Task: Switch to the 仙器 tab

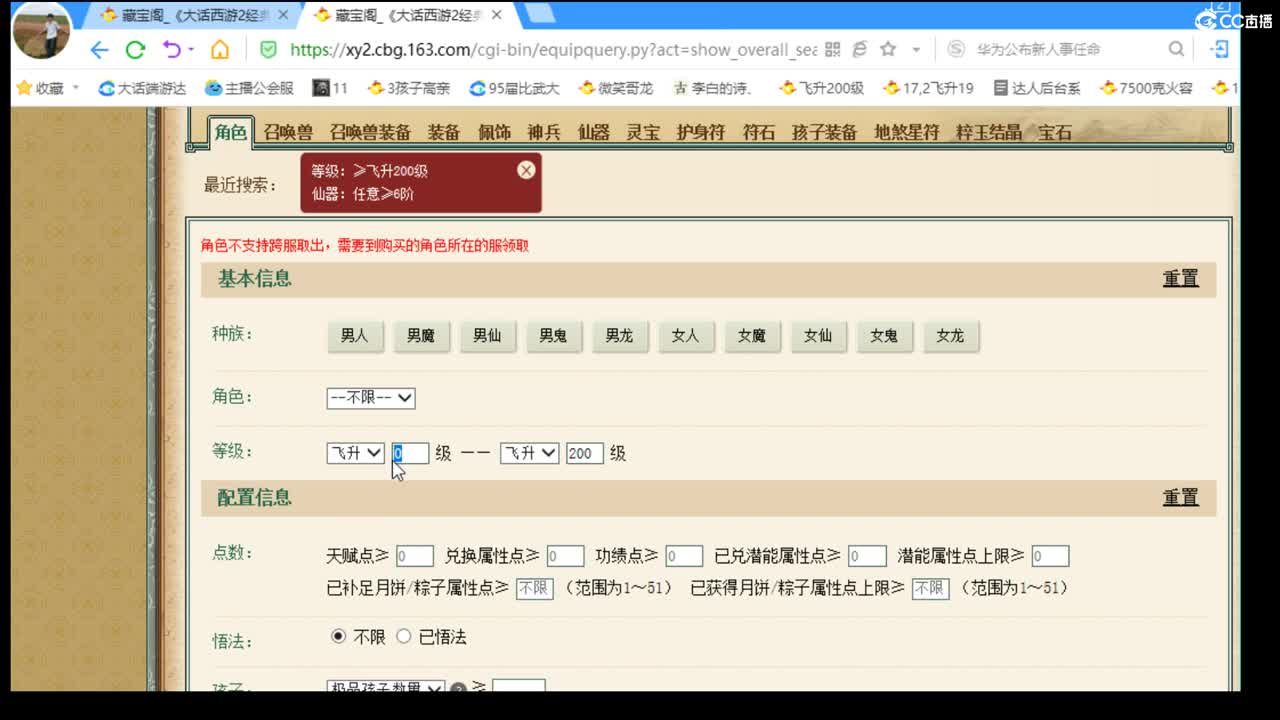Action: tap(594, 132)
